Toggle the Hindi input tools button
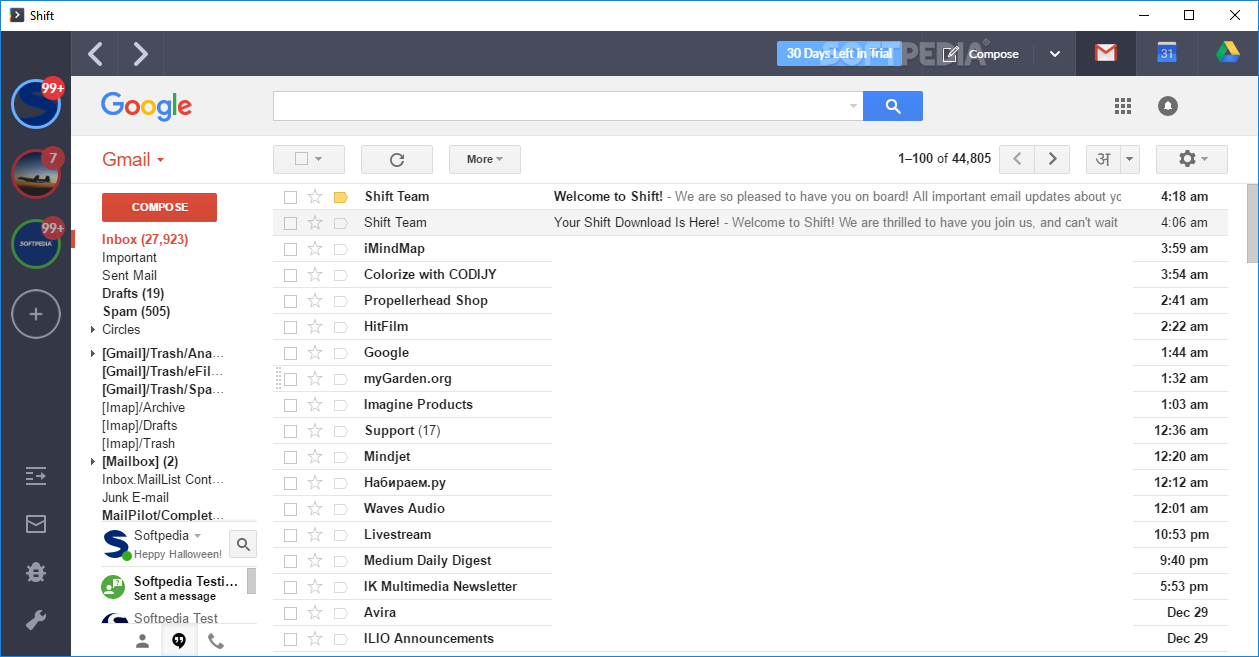 pos(1104,159)
